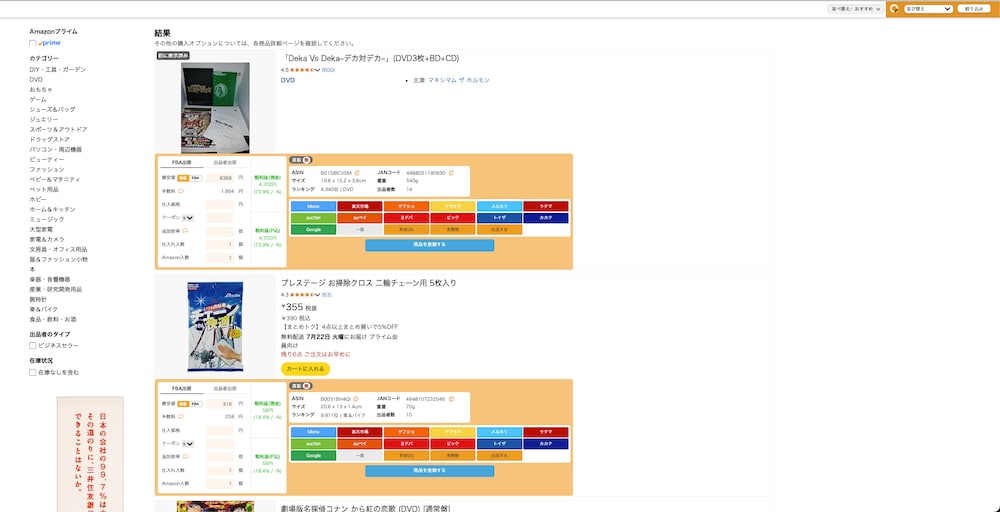Click 追加倍率 comment bubble in Deka Vs Deka panel
1000x512 pixels.
click(186, 231)
